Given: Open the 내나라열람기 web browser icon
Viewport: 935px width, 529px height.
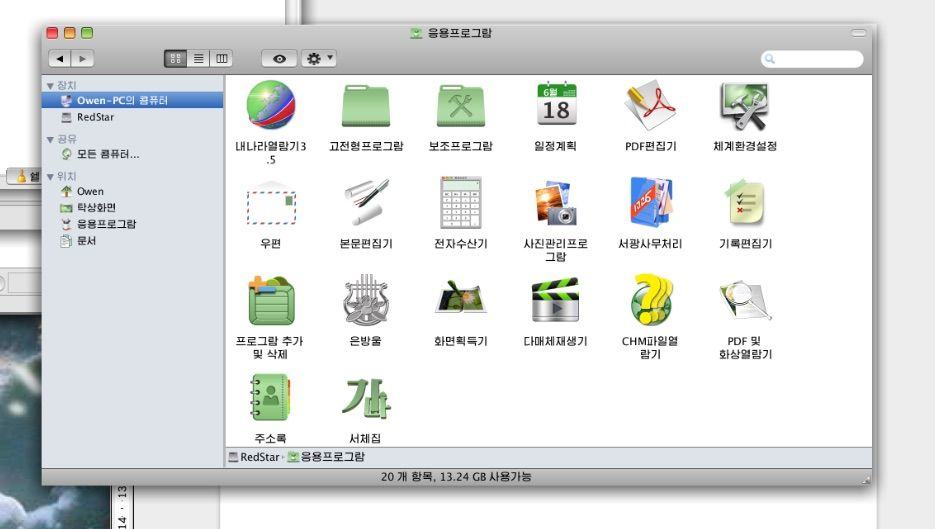Looking at the screenshot, I should pyautogui.click(x=263, y=105).
